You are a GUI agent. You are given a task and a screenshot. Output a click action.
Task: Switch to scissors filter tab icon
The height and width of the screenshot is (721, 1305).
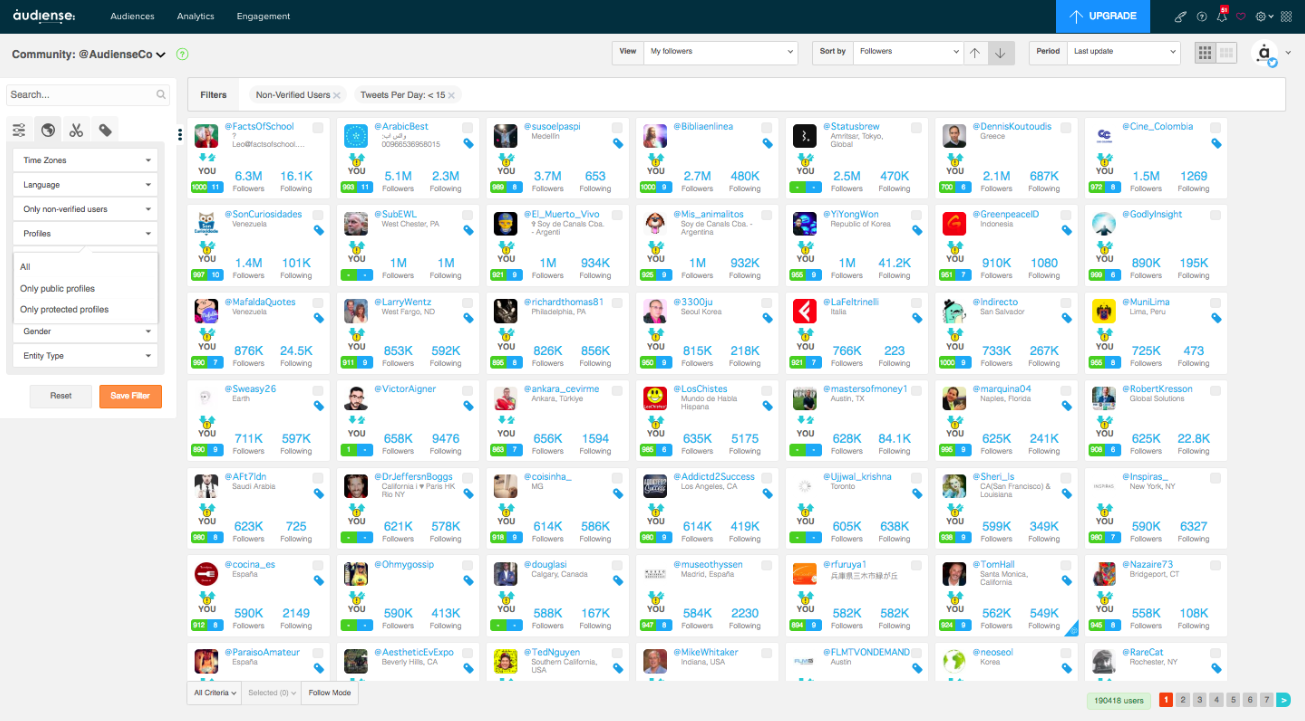76,130
